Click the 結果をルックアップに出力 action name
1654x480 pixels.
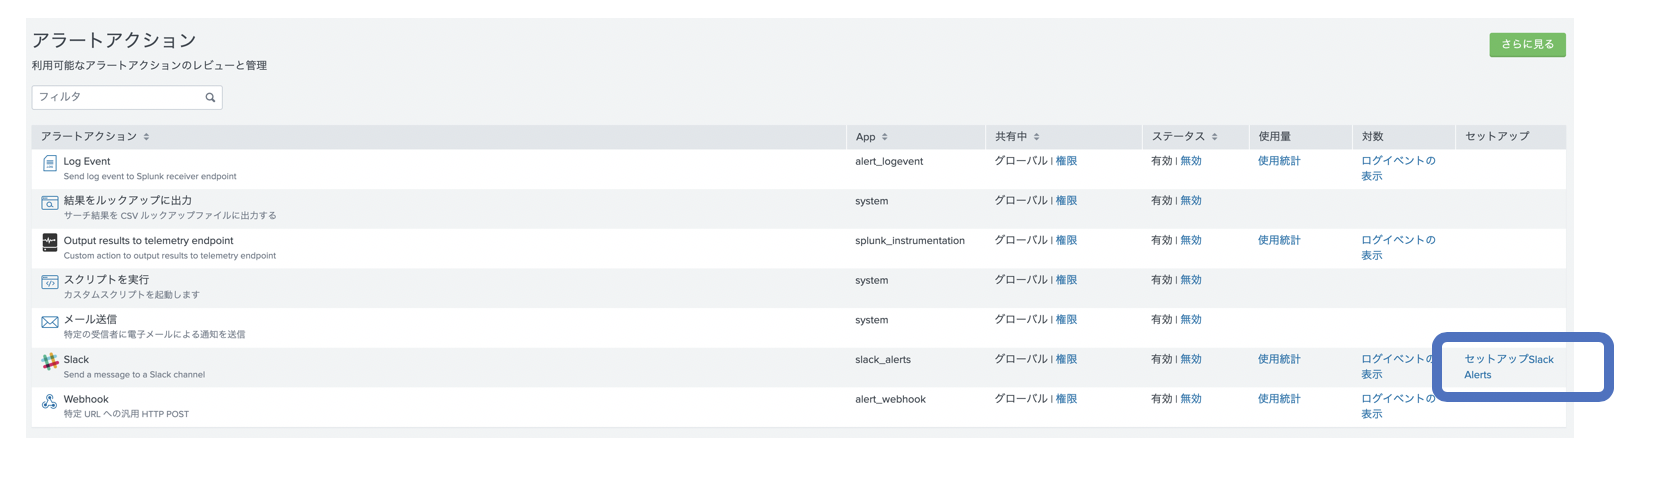[x=128, y=201]
